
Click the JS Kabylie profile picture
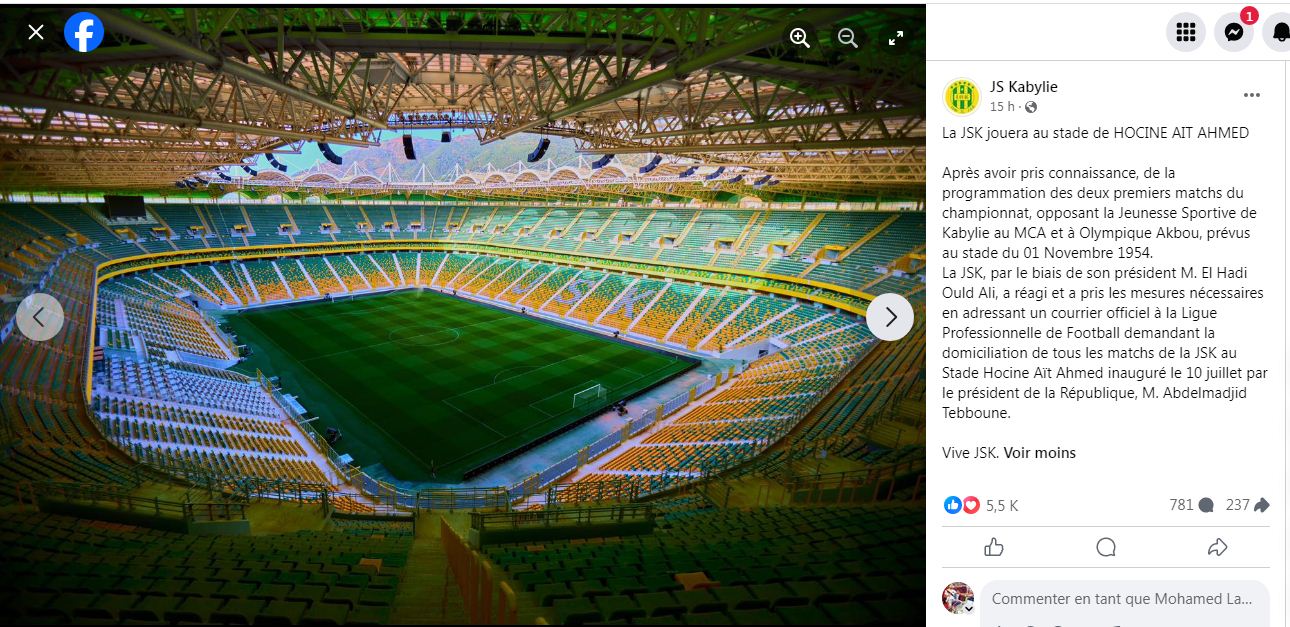[962, 96]
